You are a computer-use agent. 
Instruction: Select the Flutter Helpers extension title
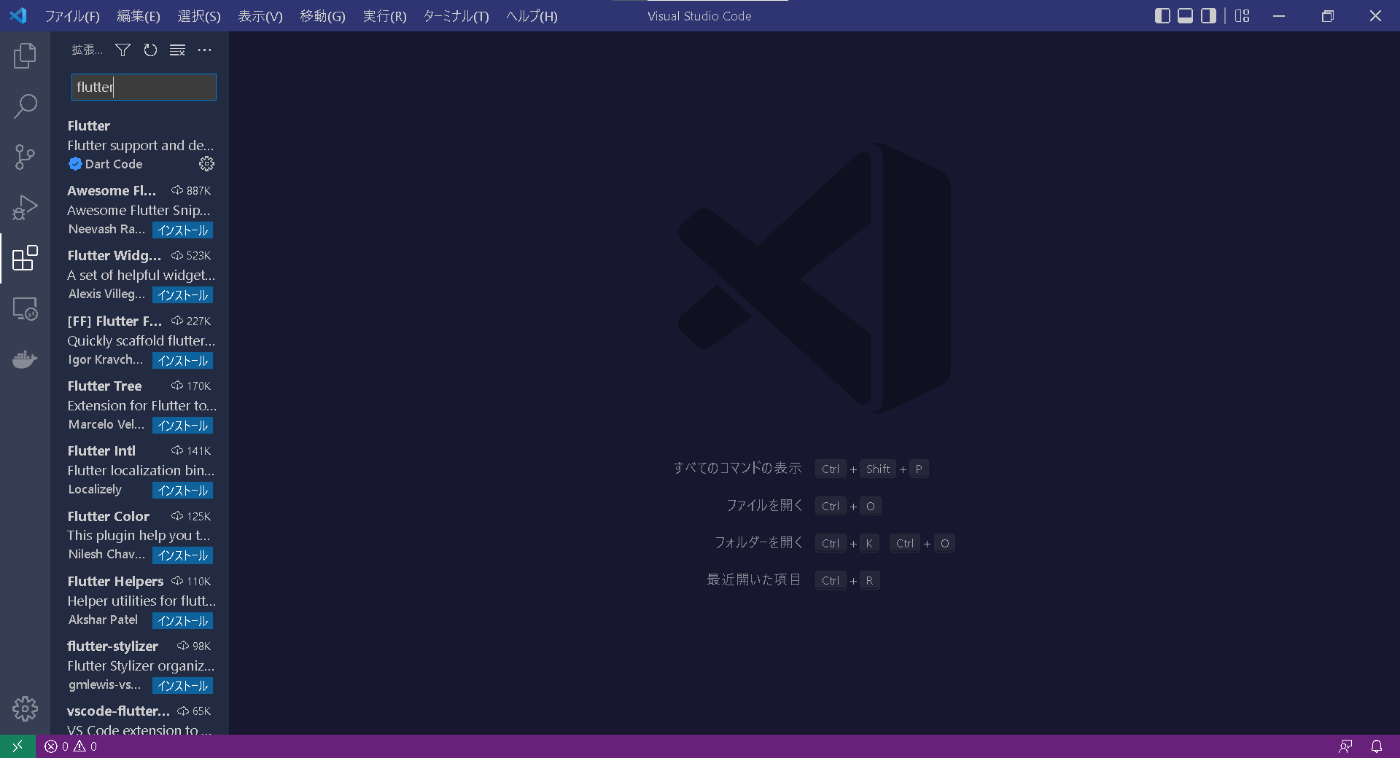115,581
